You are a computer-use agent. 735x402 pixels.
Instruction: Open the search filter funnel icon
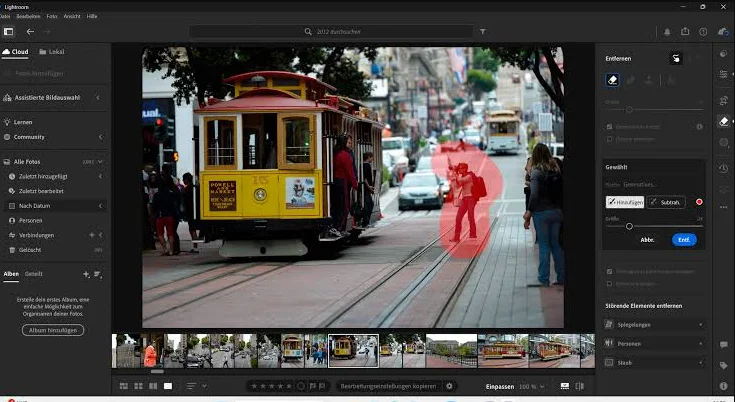coord(482,31)
